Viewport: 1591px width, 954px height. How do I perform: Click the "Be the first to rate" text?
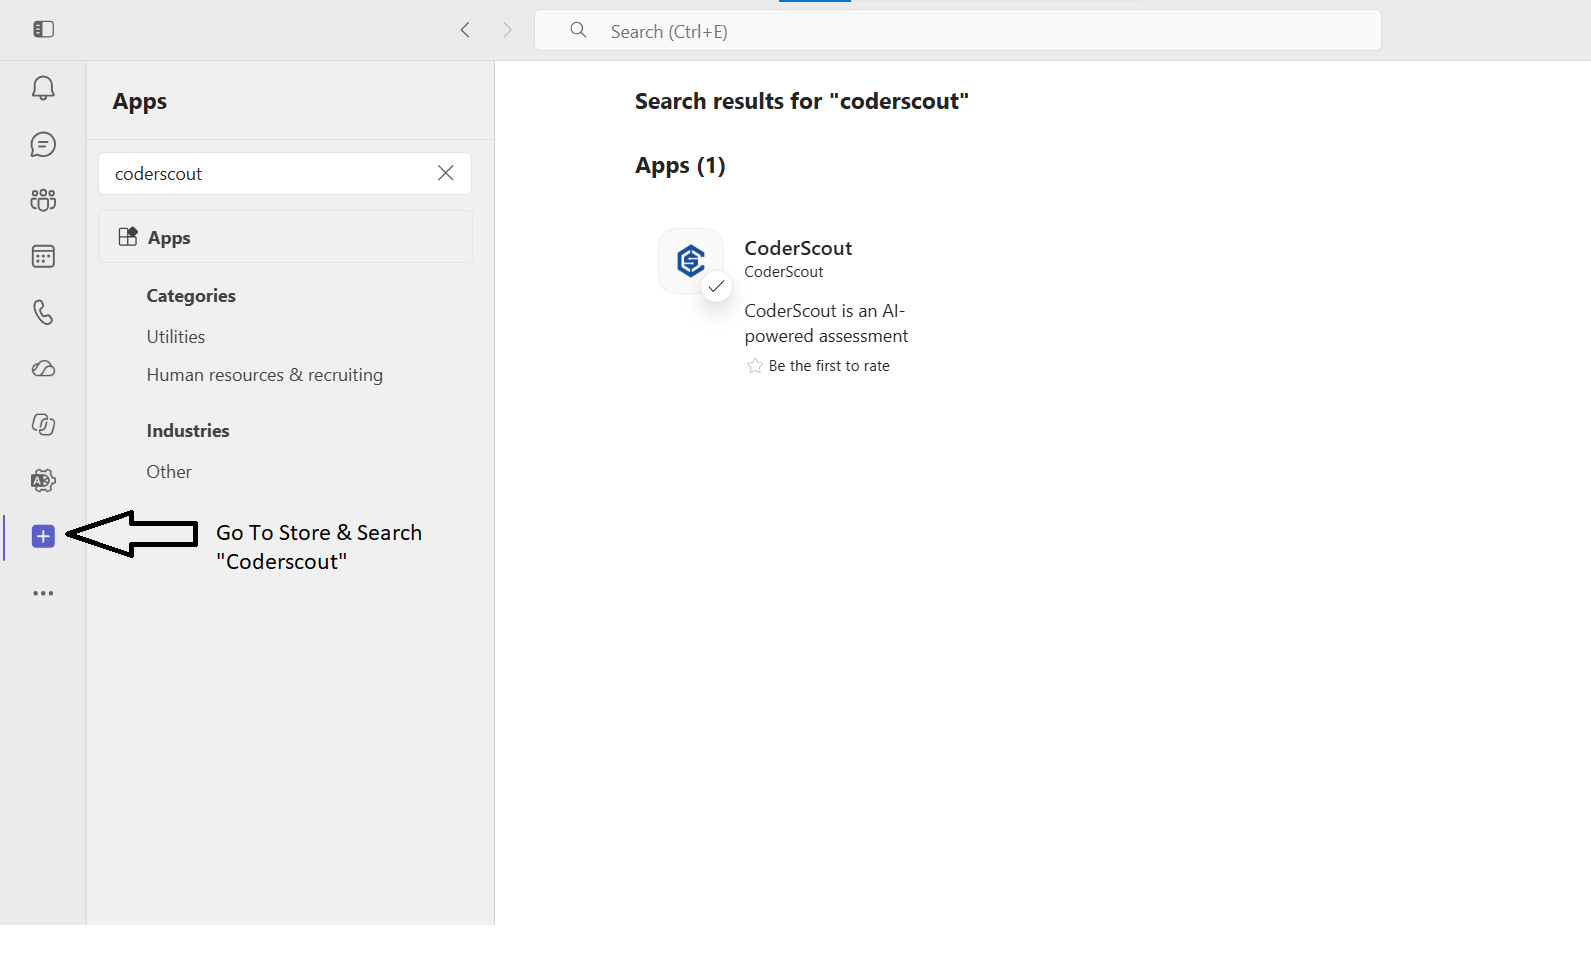(x=829, y=366)
